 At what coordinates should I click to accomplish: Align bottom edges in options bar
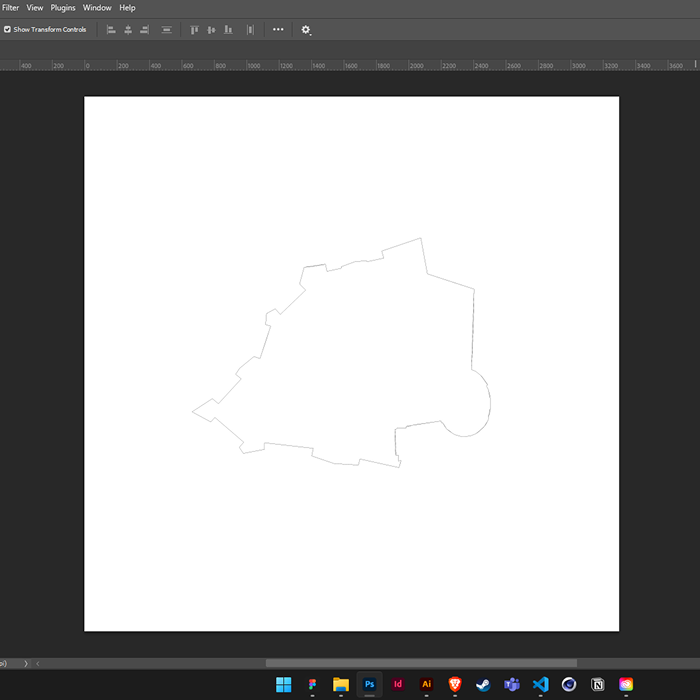tap(228, 30)
